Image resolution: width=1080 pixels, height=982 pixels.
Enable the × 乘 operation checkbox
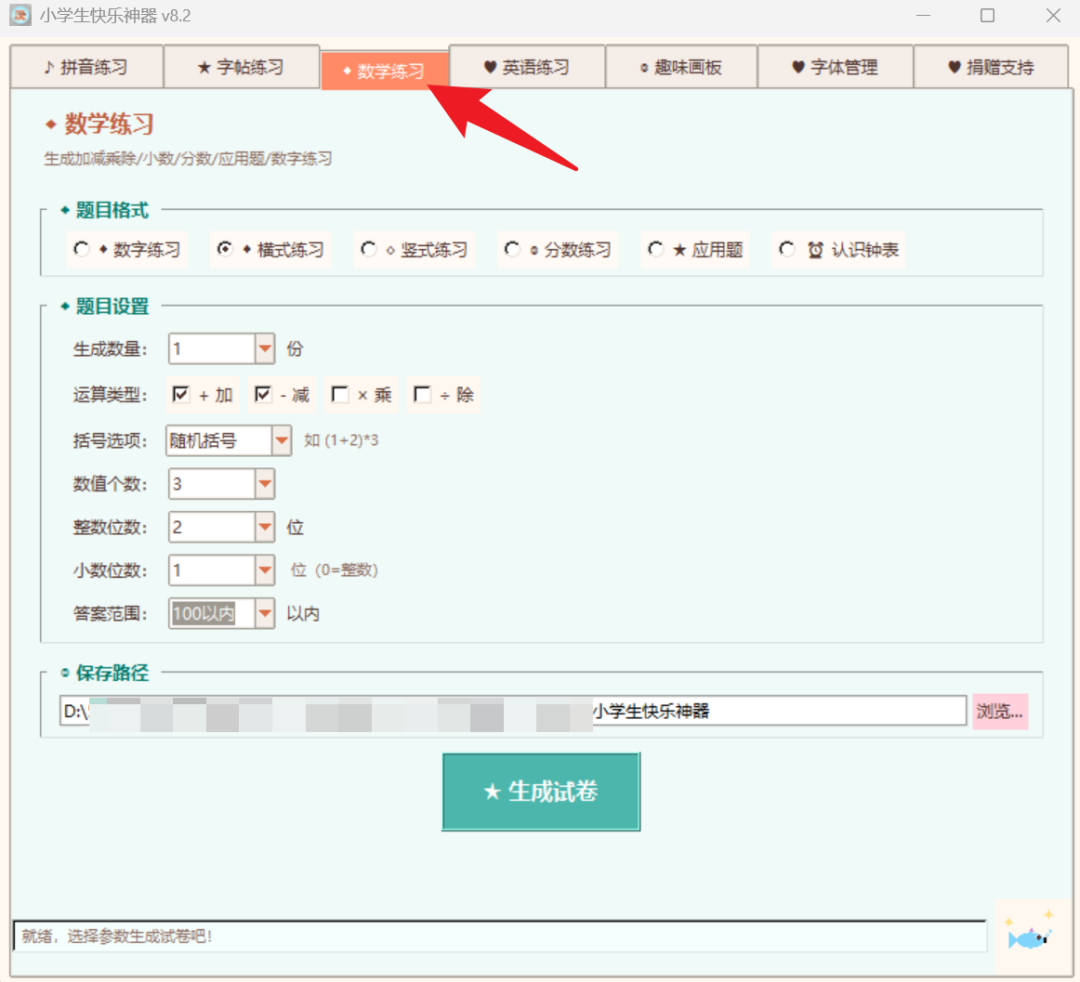(340, 394)
